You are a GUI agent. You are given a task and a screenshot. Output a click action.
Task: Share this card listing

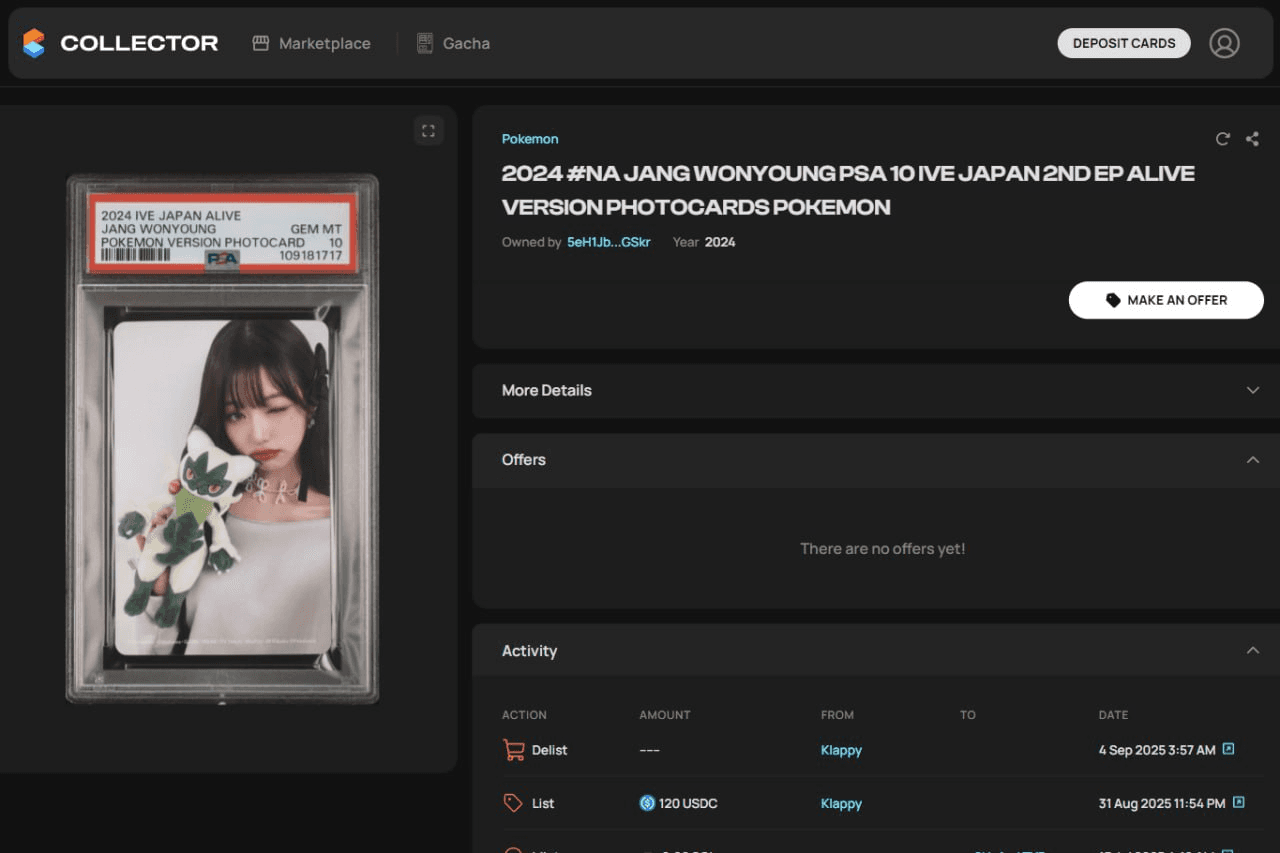click(1252, 139)
